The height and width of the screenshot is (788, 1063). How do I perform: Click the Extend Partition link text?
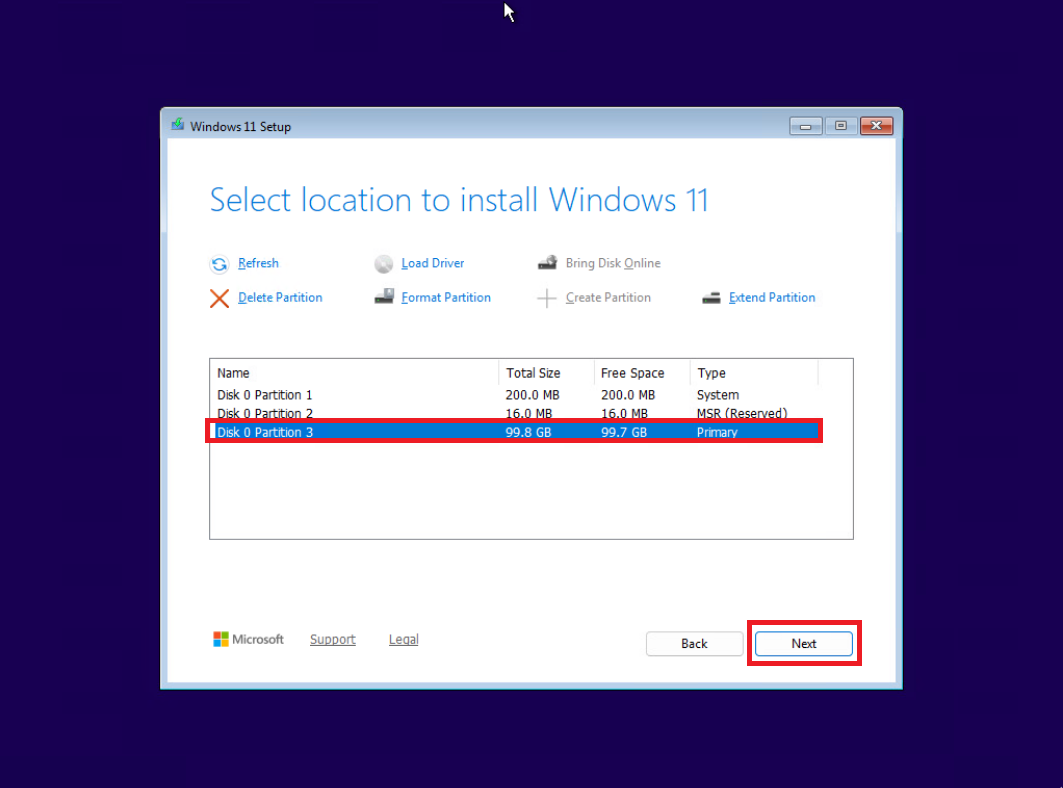point(772,298)
